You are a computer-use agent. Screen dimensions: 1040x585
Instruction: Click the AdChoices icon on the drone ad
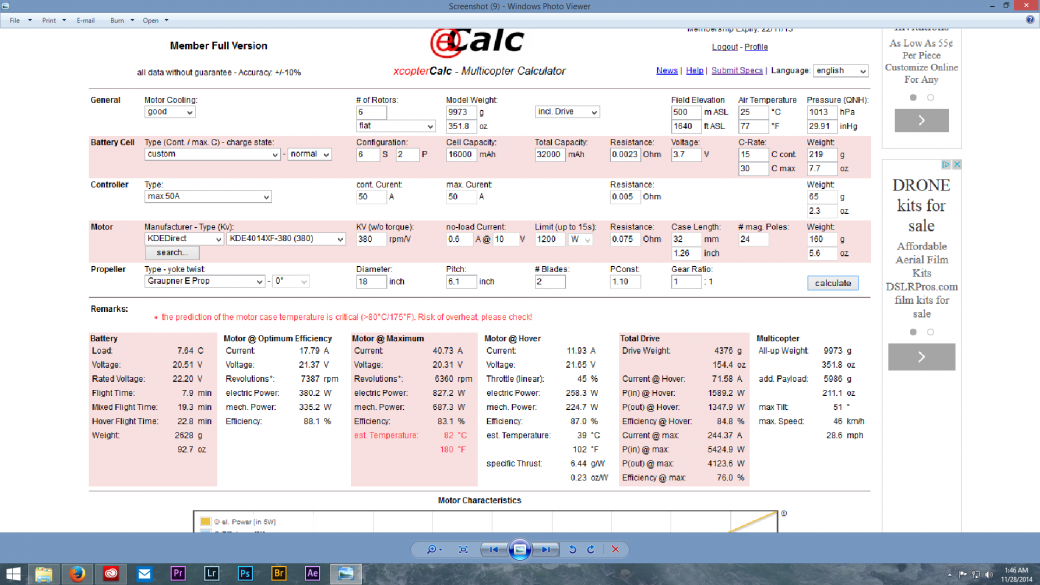pyautogui.click(x=946, y=164)
